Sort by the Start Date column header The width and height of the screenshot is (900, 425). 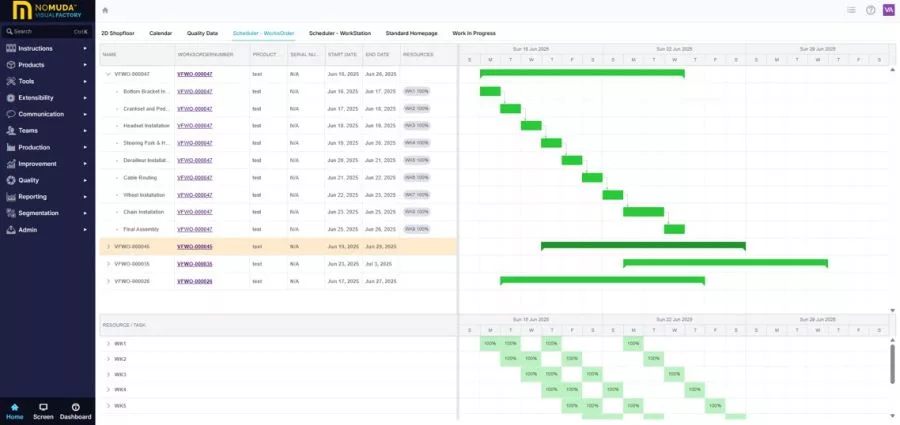[343, 55]
